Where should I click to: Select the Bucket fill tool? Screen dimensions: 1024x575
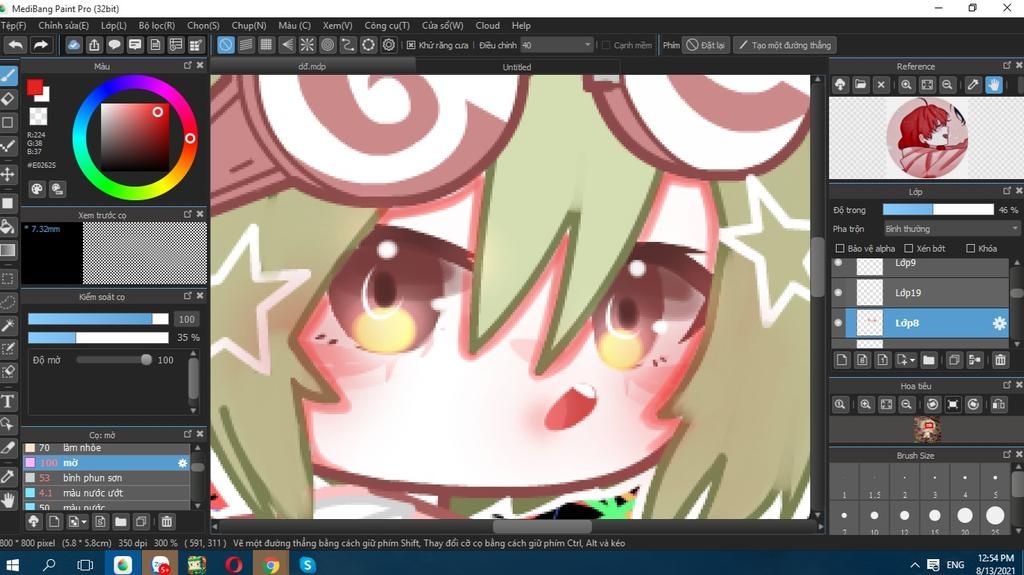tap(8, 227)
